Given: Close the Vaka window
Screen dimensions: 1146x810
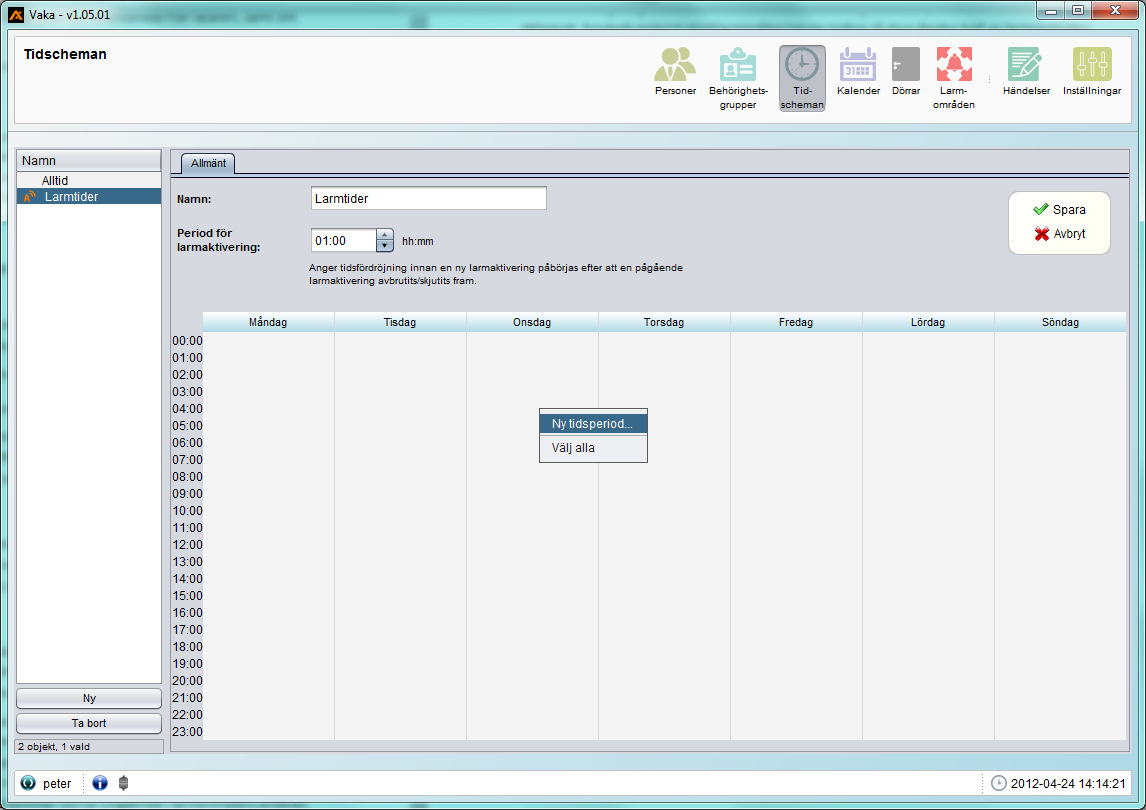Looking at the screenshot, I should click(x=1115, y=10).
